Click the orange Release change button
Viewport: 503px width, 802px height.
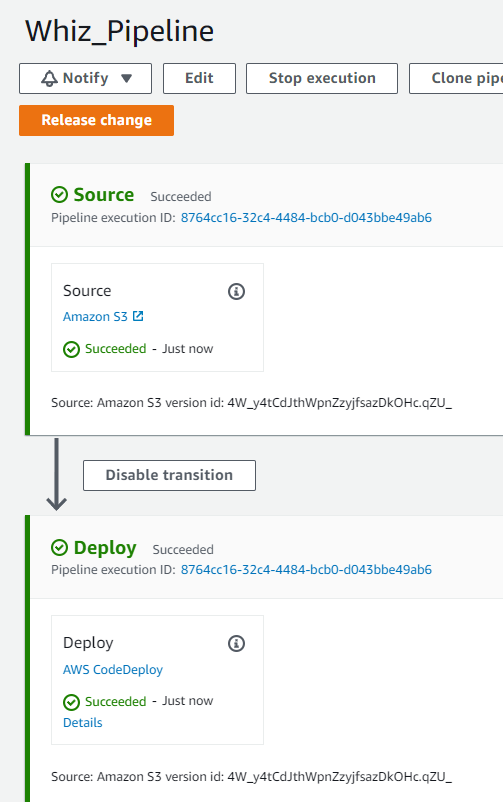coord(96,120)
